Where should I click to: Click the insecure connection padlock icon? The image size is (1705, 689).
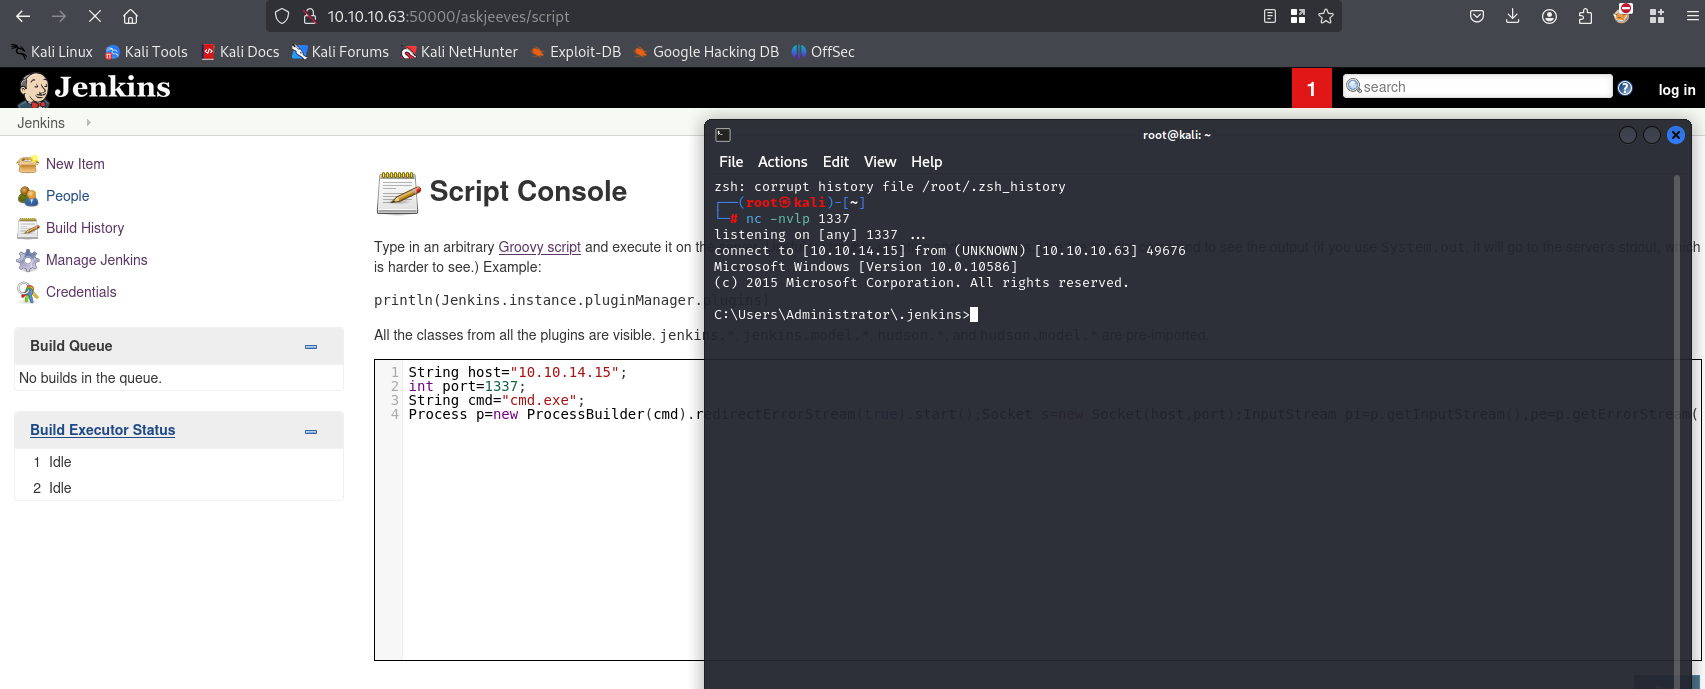coord(309,16)
